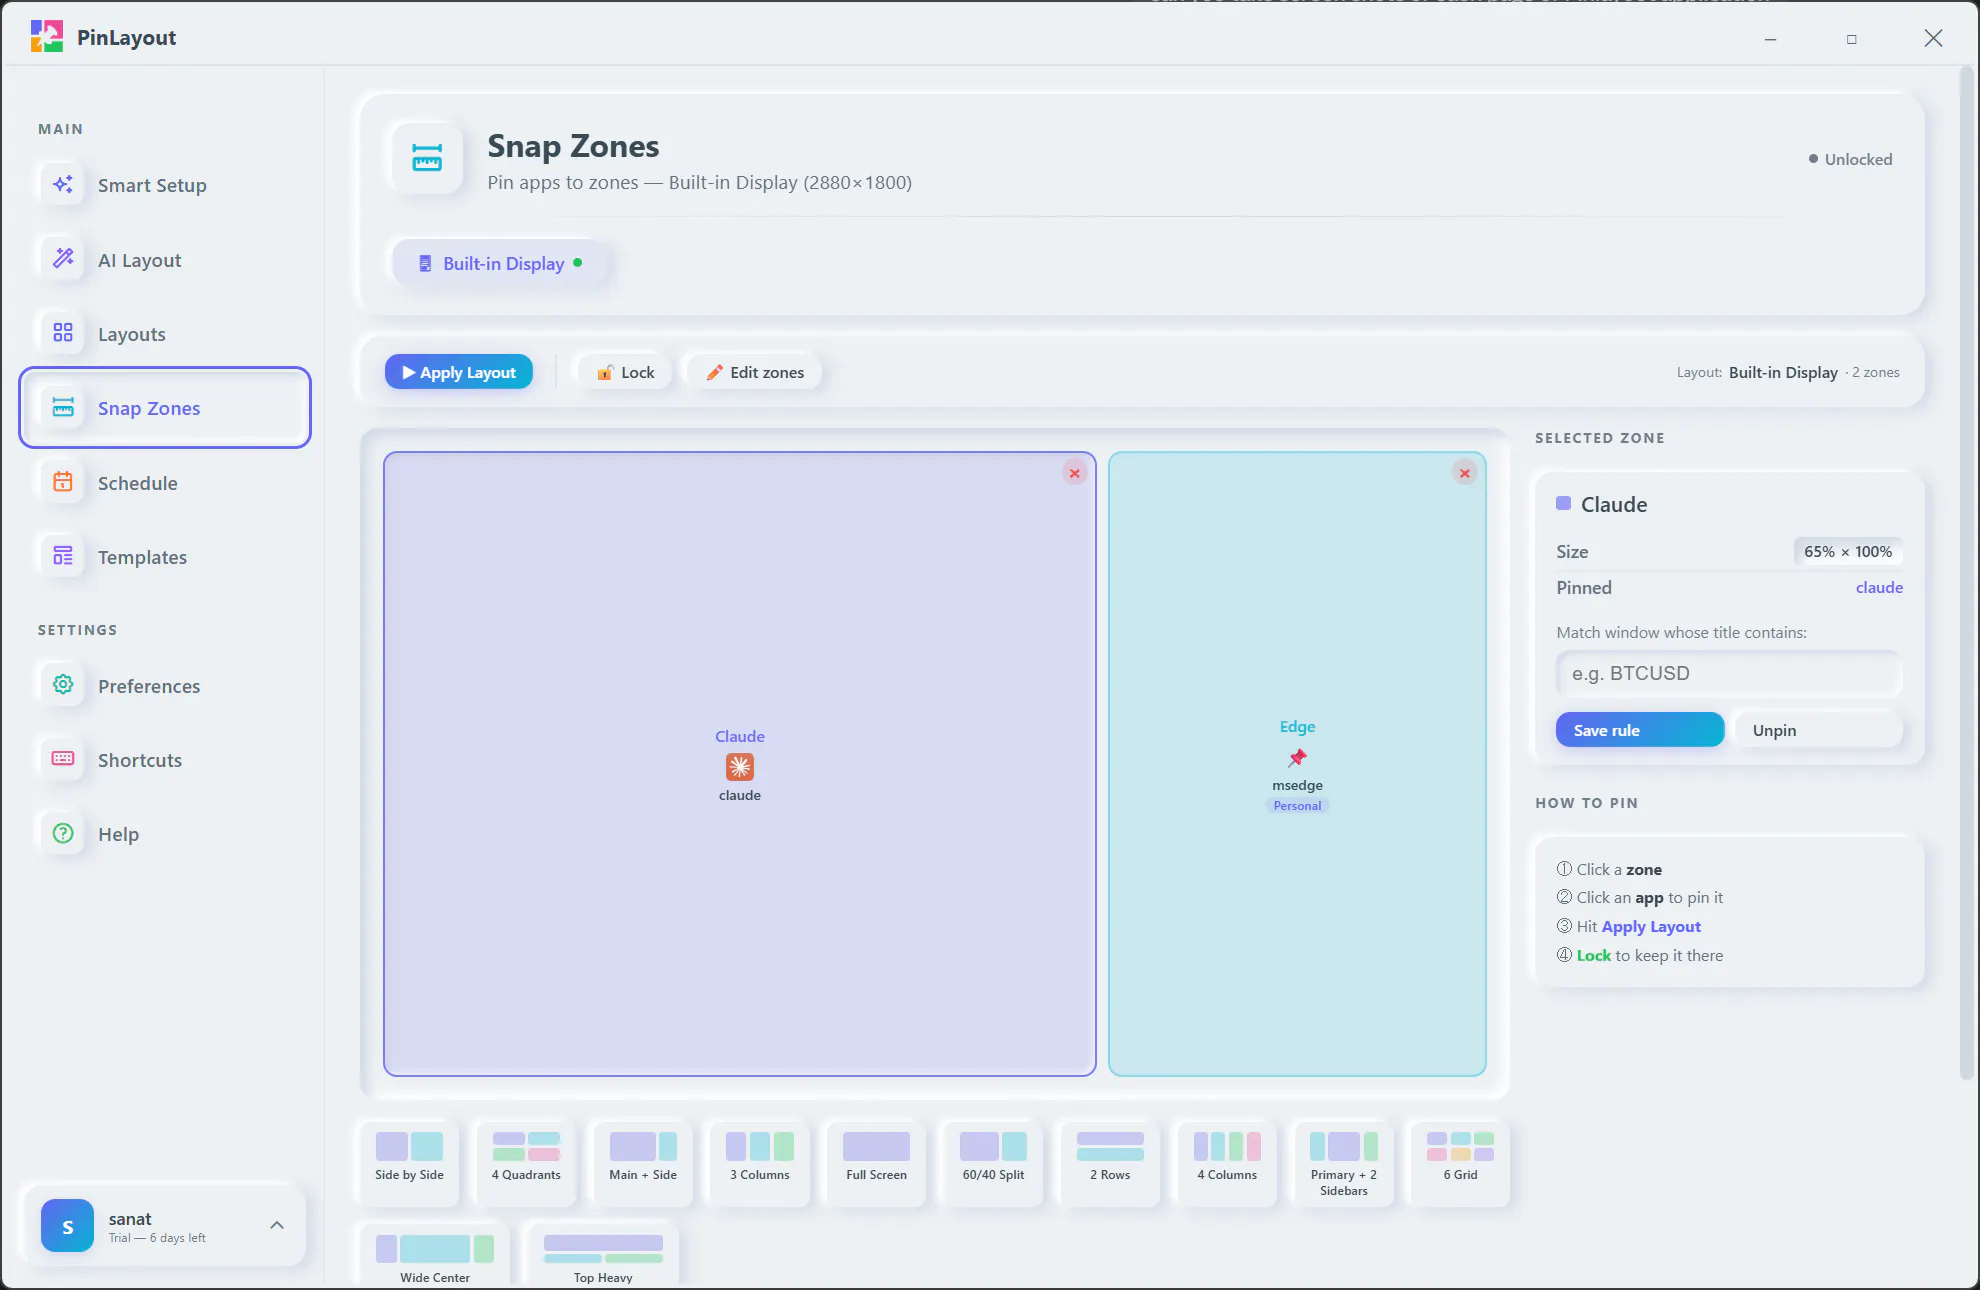This screenshot has height=1290, width=1980.
Task: Open the Shortcuts keyboard icon
Action: [x=63, y=759]
